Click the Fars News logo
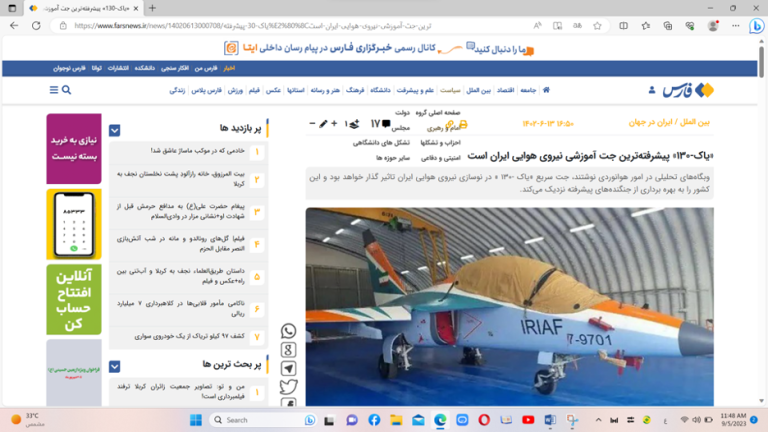Screen dimensions: 768x432 pyautogui.click(x=688, y=91)
